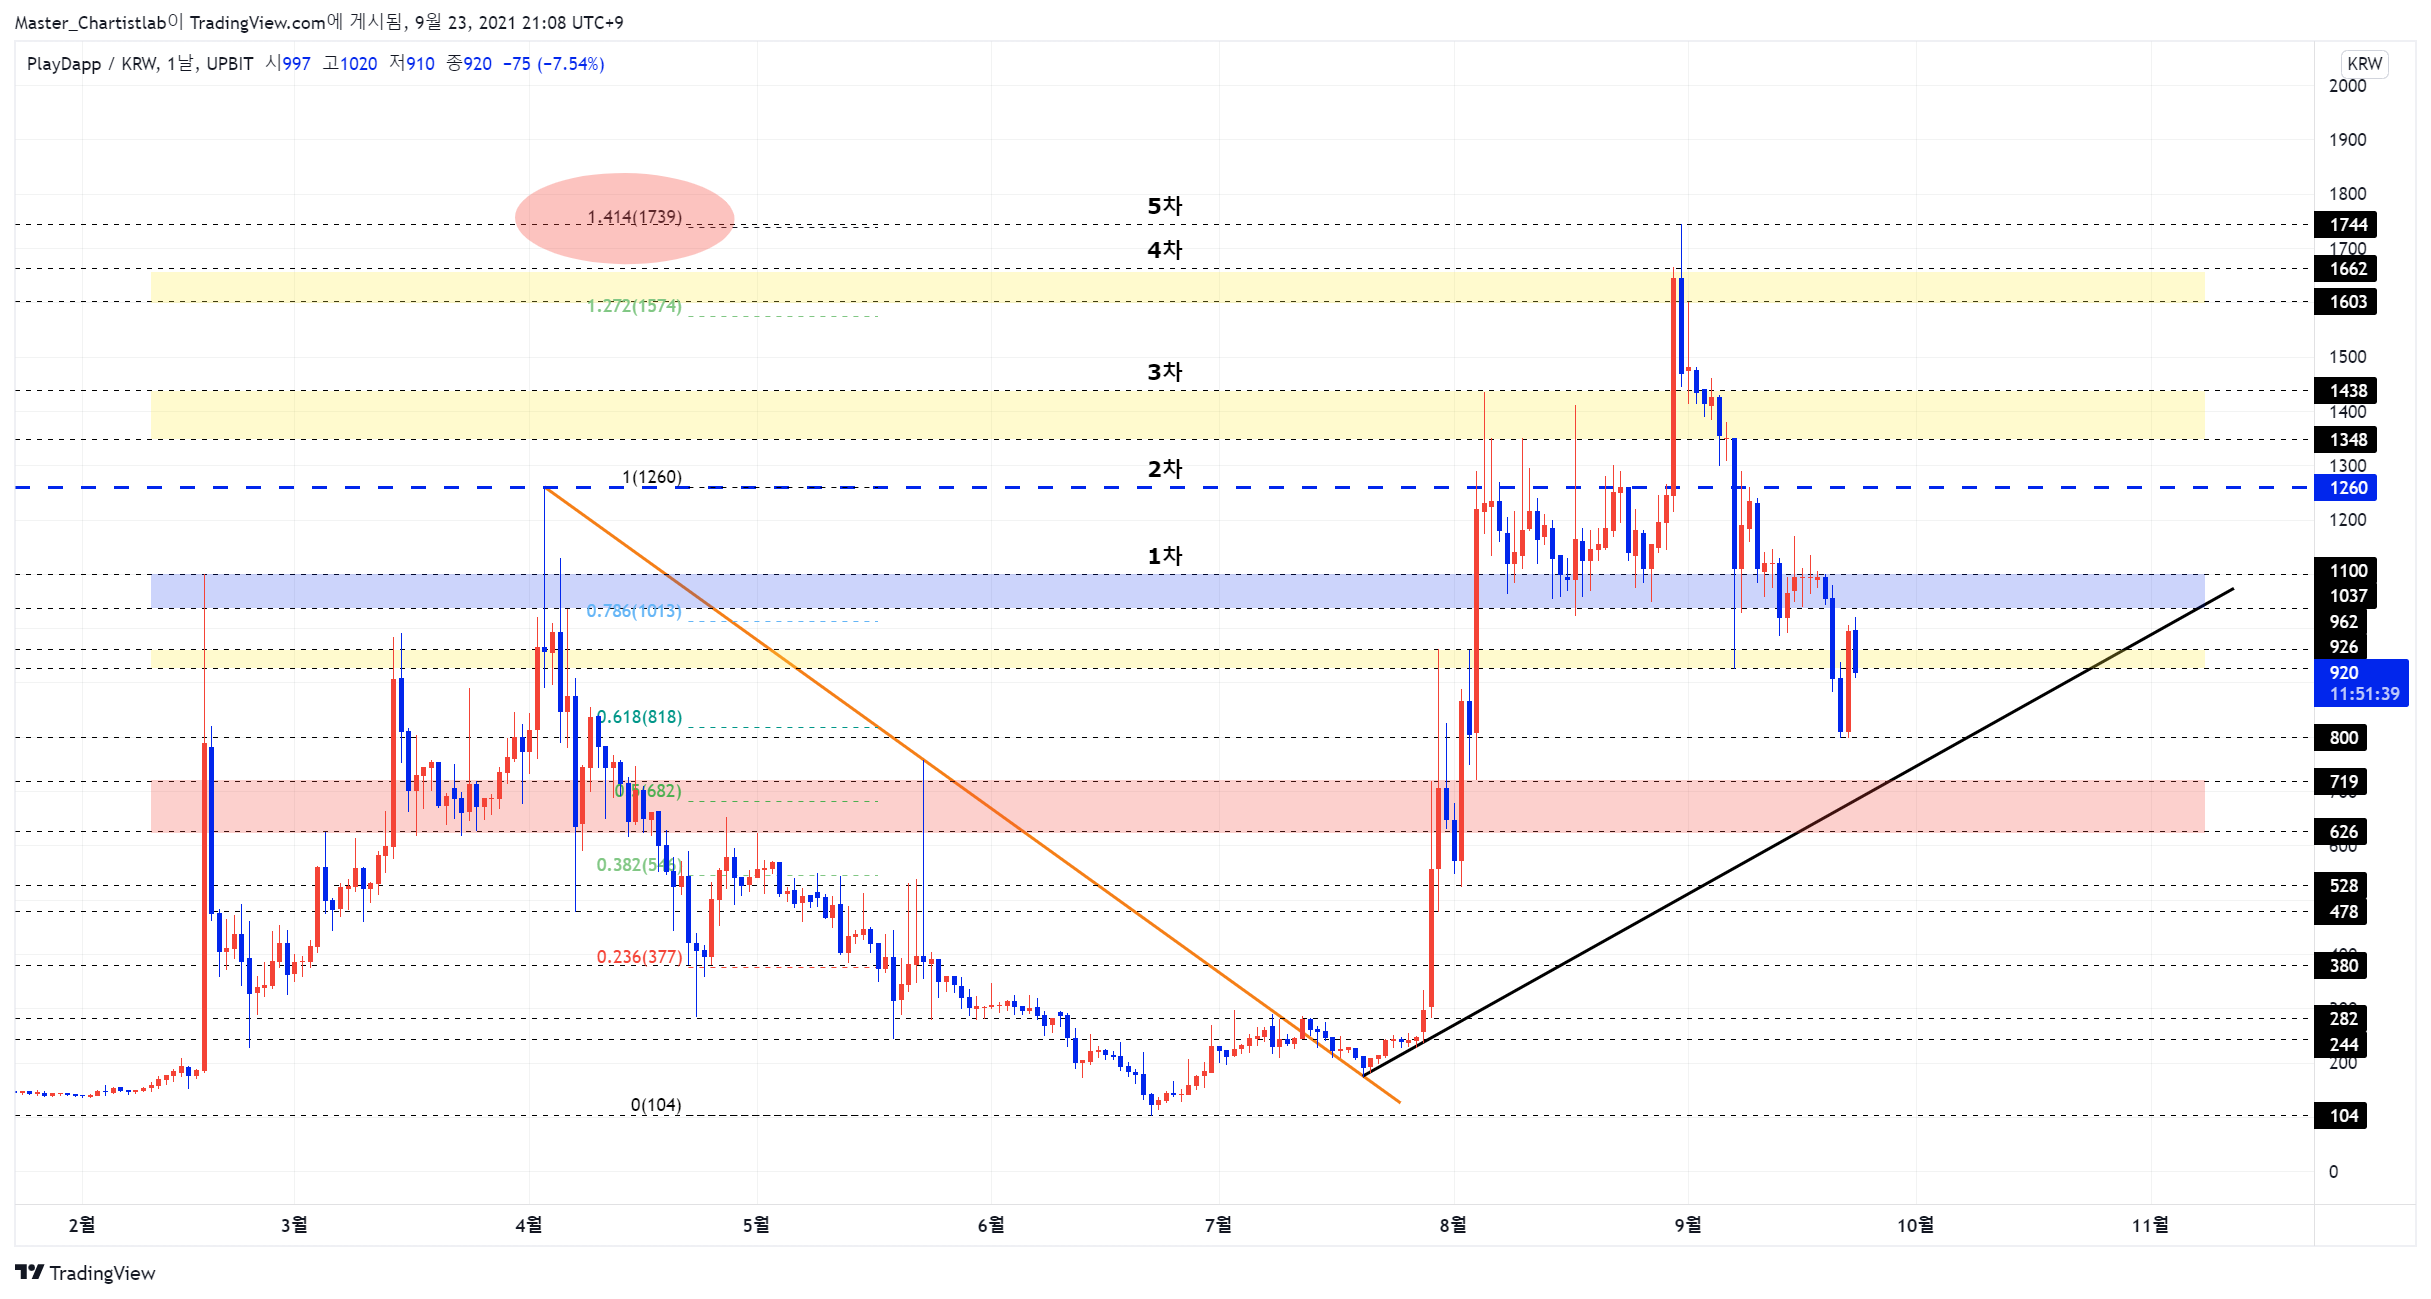Viewport: 2431px width, 1299px height.
Task: Select the current price 920 countdown label
Action: tap(2361, 683)
